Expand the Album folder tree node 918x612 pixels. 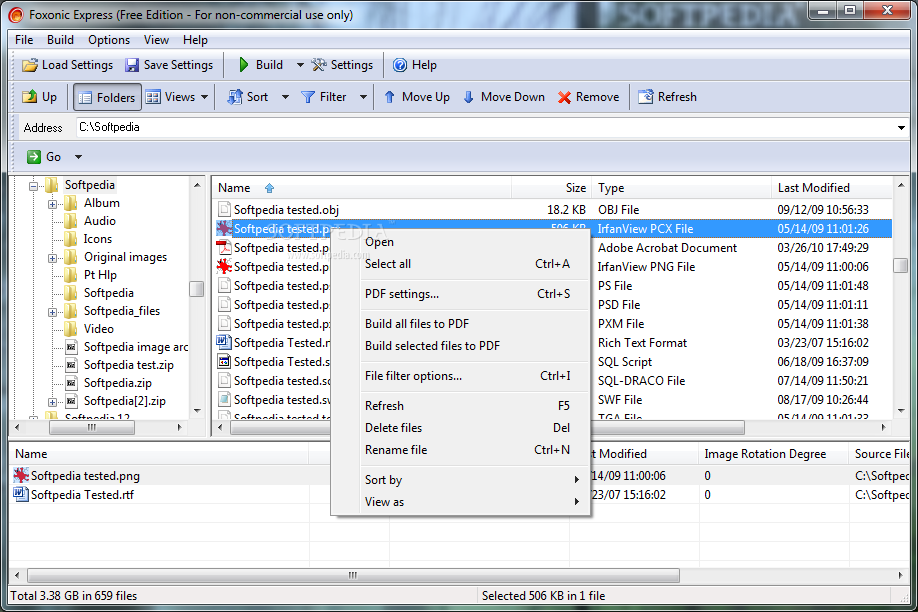(53, 204)
